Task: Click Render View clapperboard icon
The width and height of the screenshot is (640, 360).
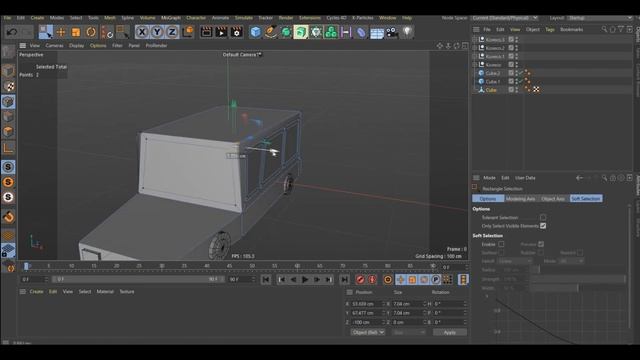Action: 206,32
